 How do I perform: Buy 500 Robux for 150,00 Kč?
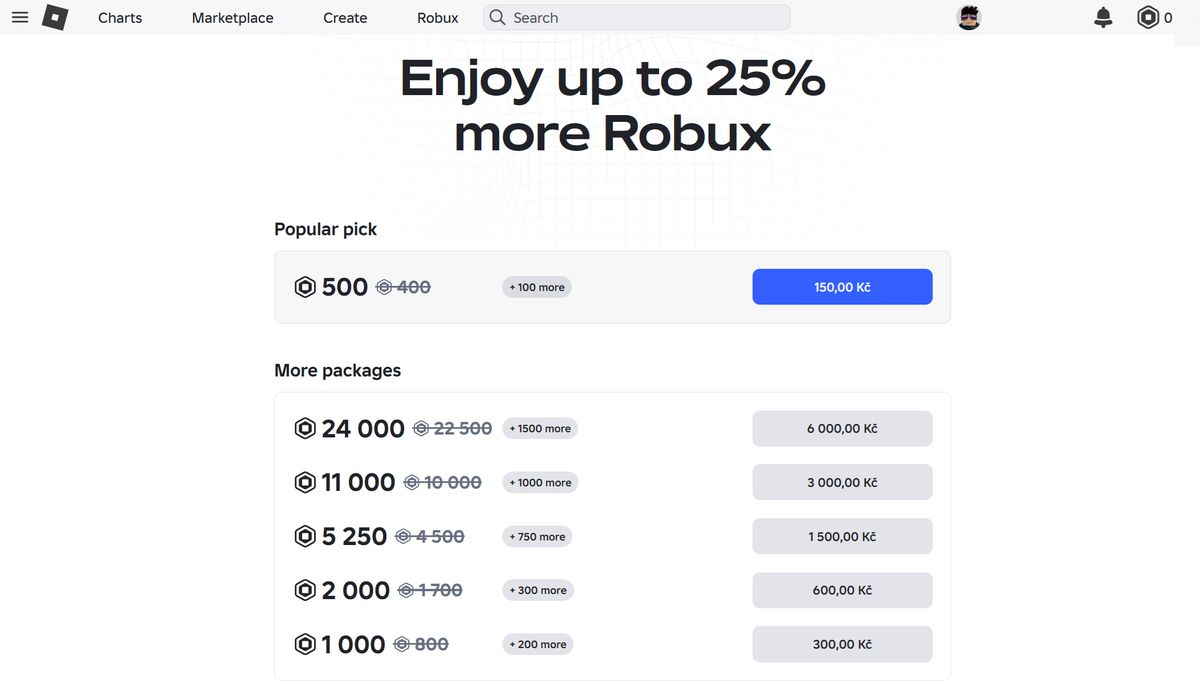tap(842, 287)
